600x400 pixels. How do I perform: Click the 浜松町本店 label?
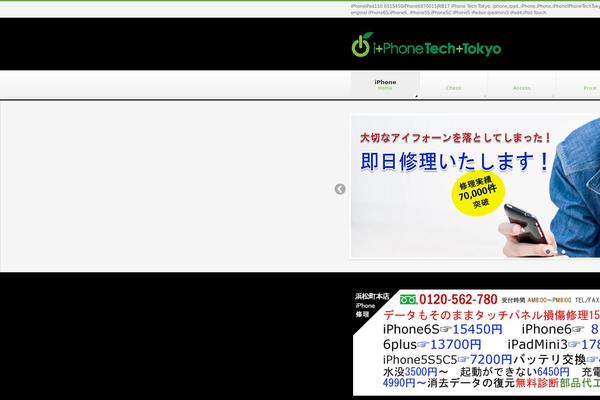(372, 296)
